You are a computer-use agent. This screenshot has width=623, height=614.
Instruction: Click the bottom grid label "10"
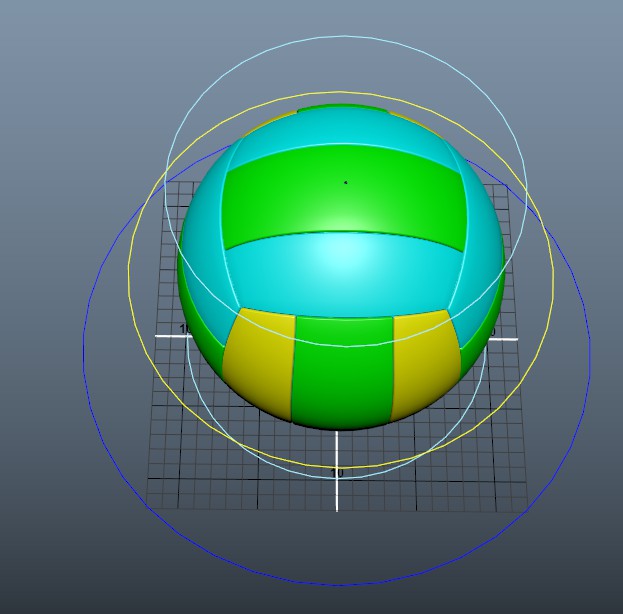pyautogui.click(x=337, y=473)
